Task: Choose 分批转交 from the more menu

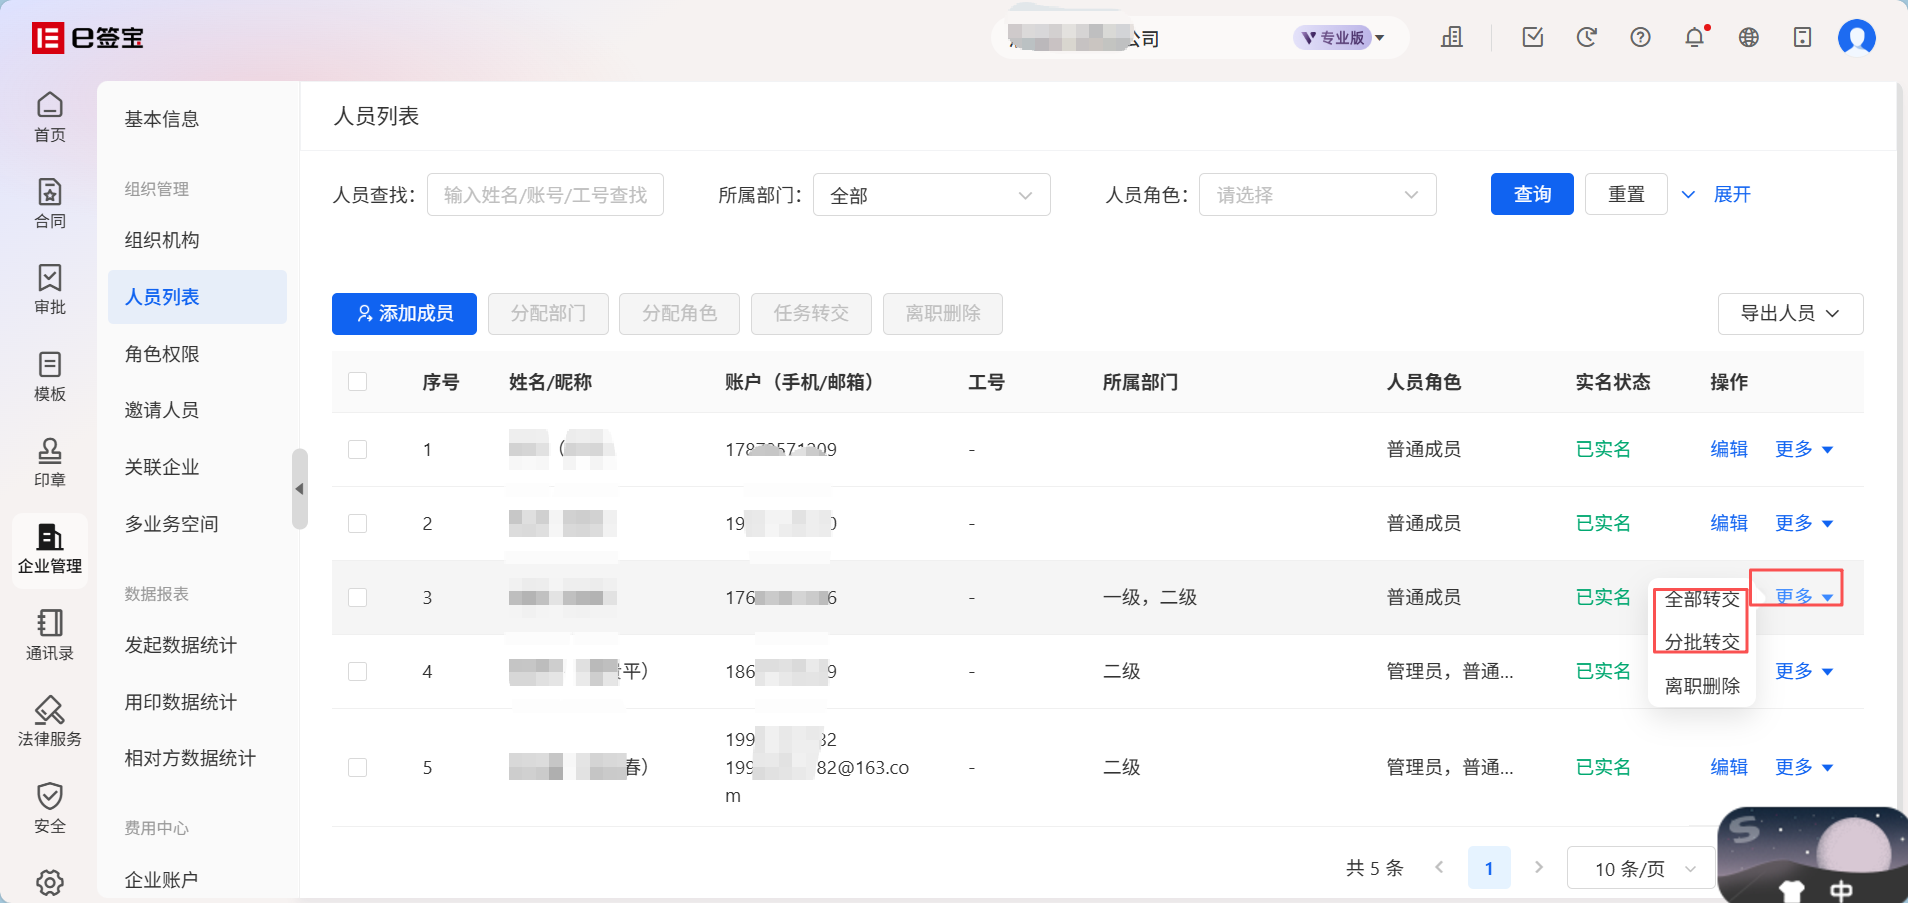Action: (1702, 642)
